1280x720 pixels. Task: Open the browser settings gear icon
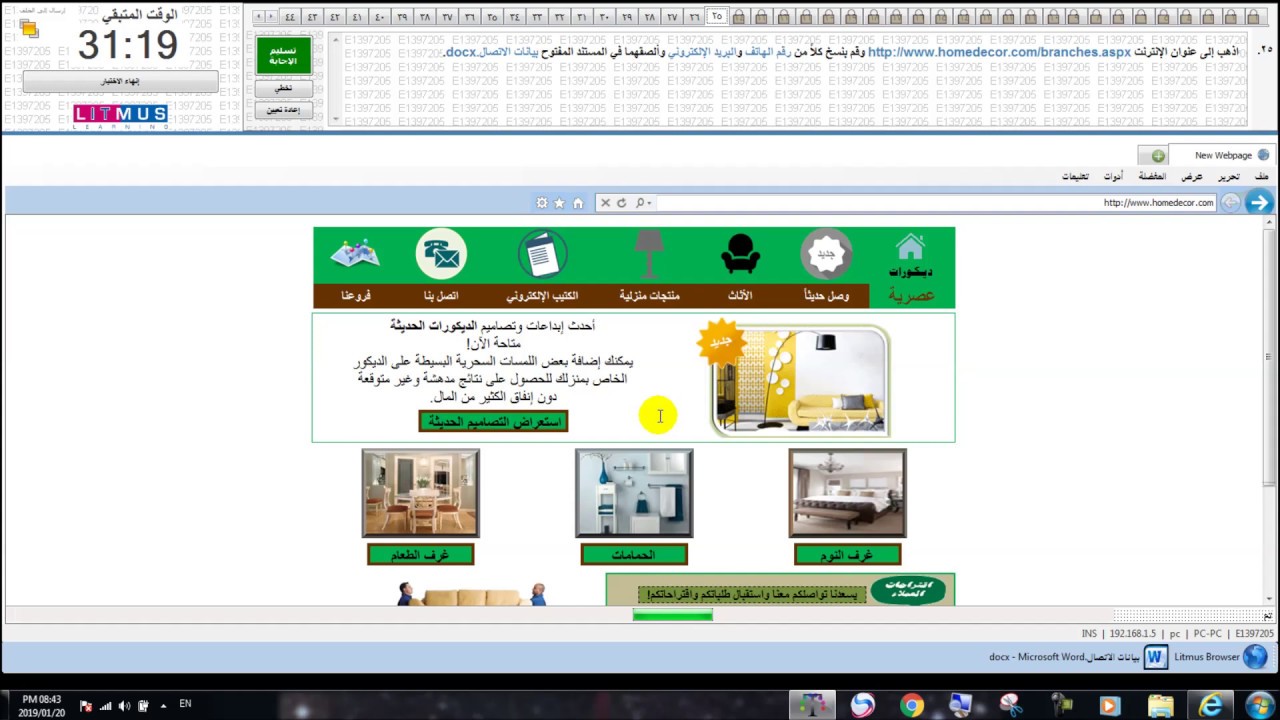pyautogui.click(x=542, y=203)
